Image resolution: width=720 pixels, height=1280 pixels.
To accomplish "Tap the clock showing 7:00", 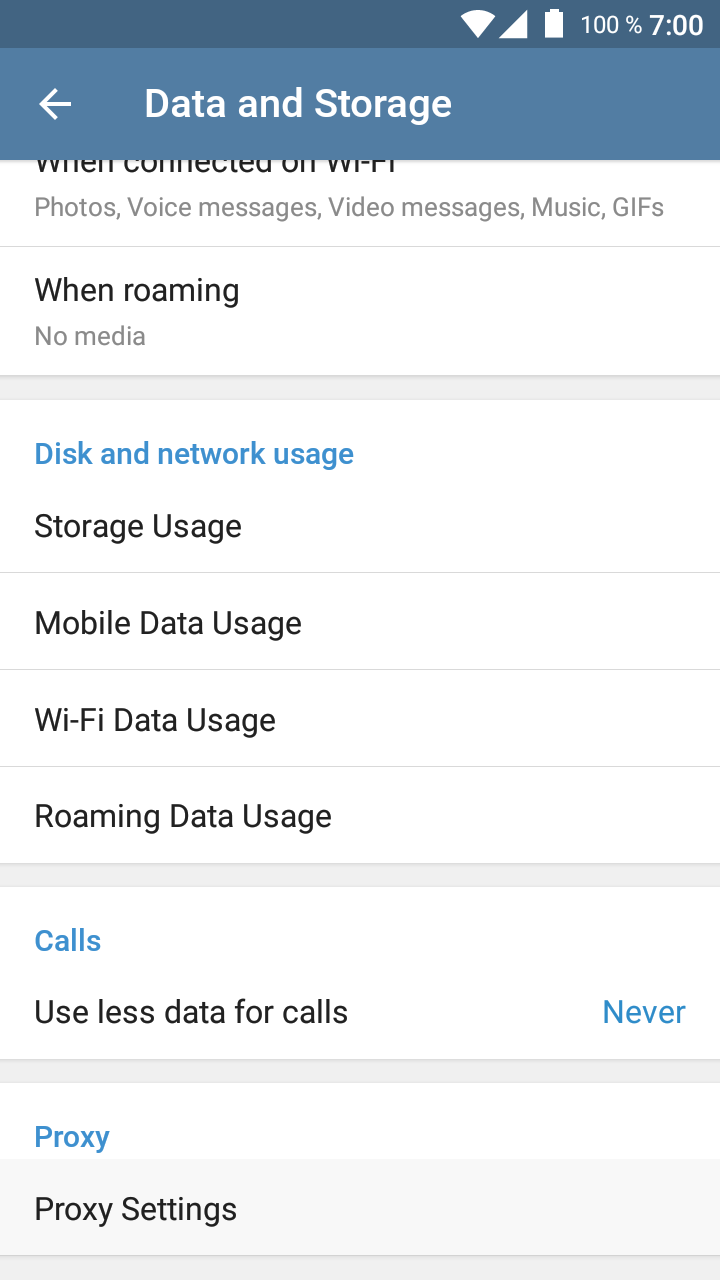I will [677, 25].
